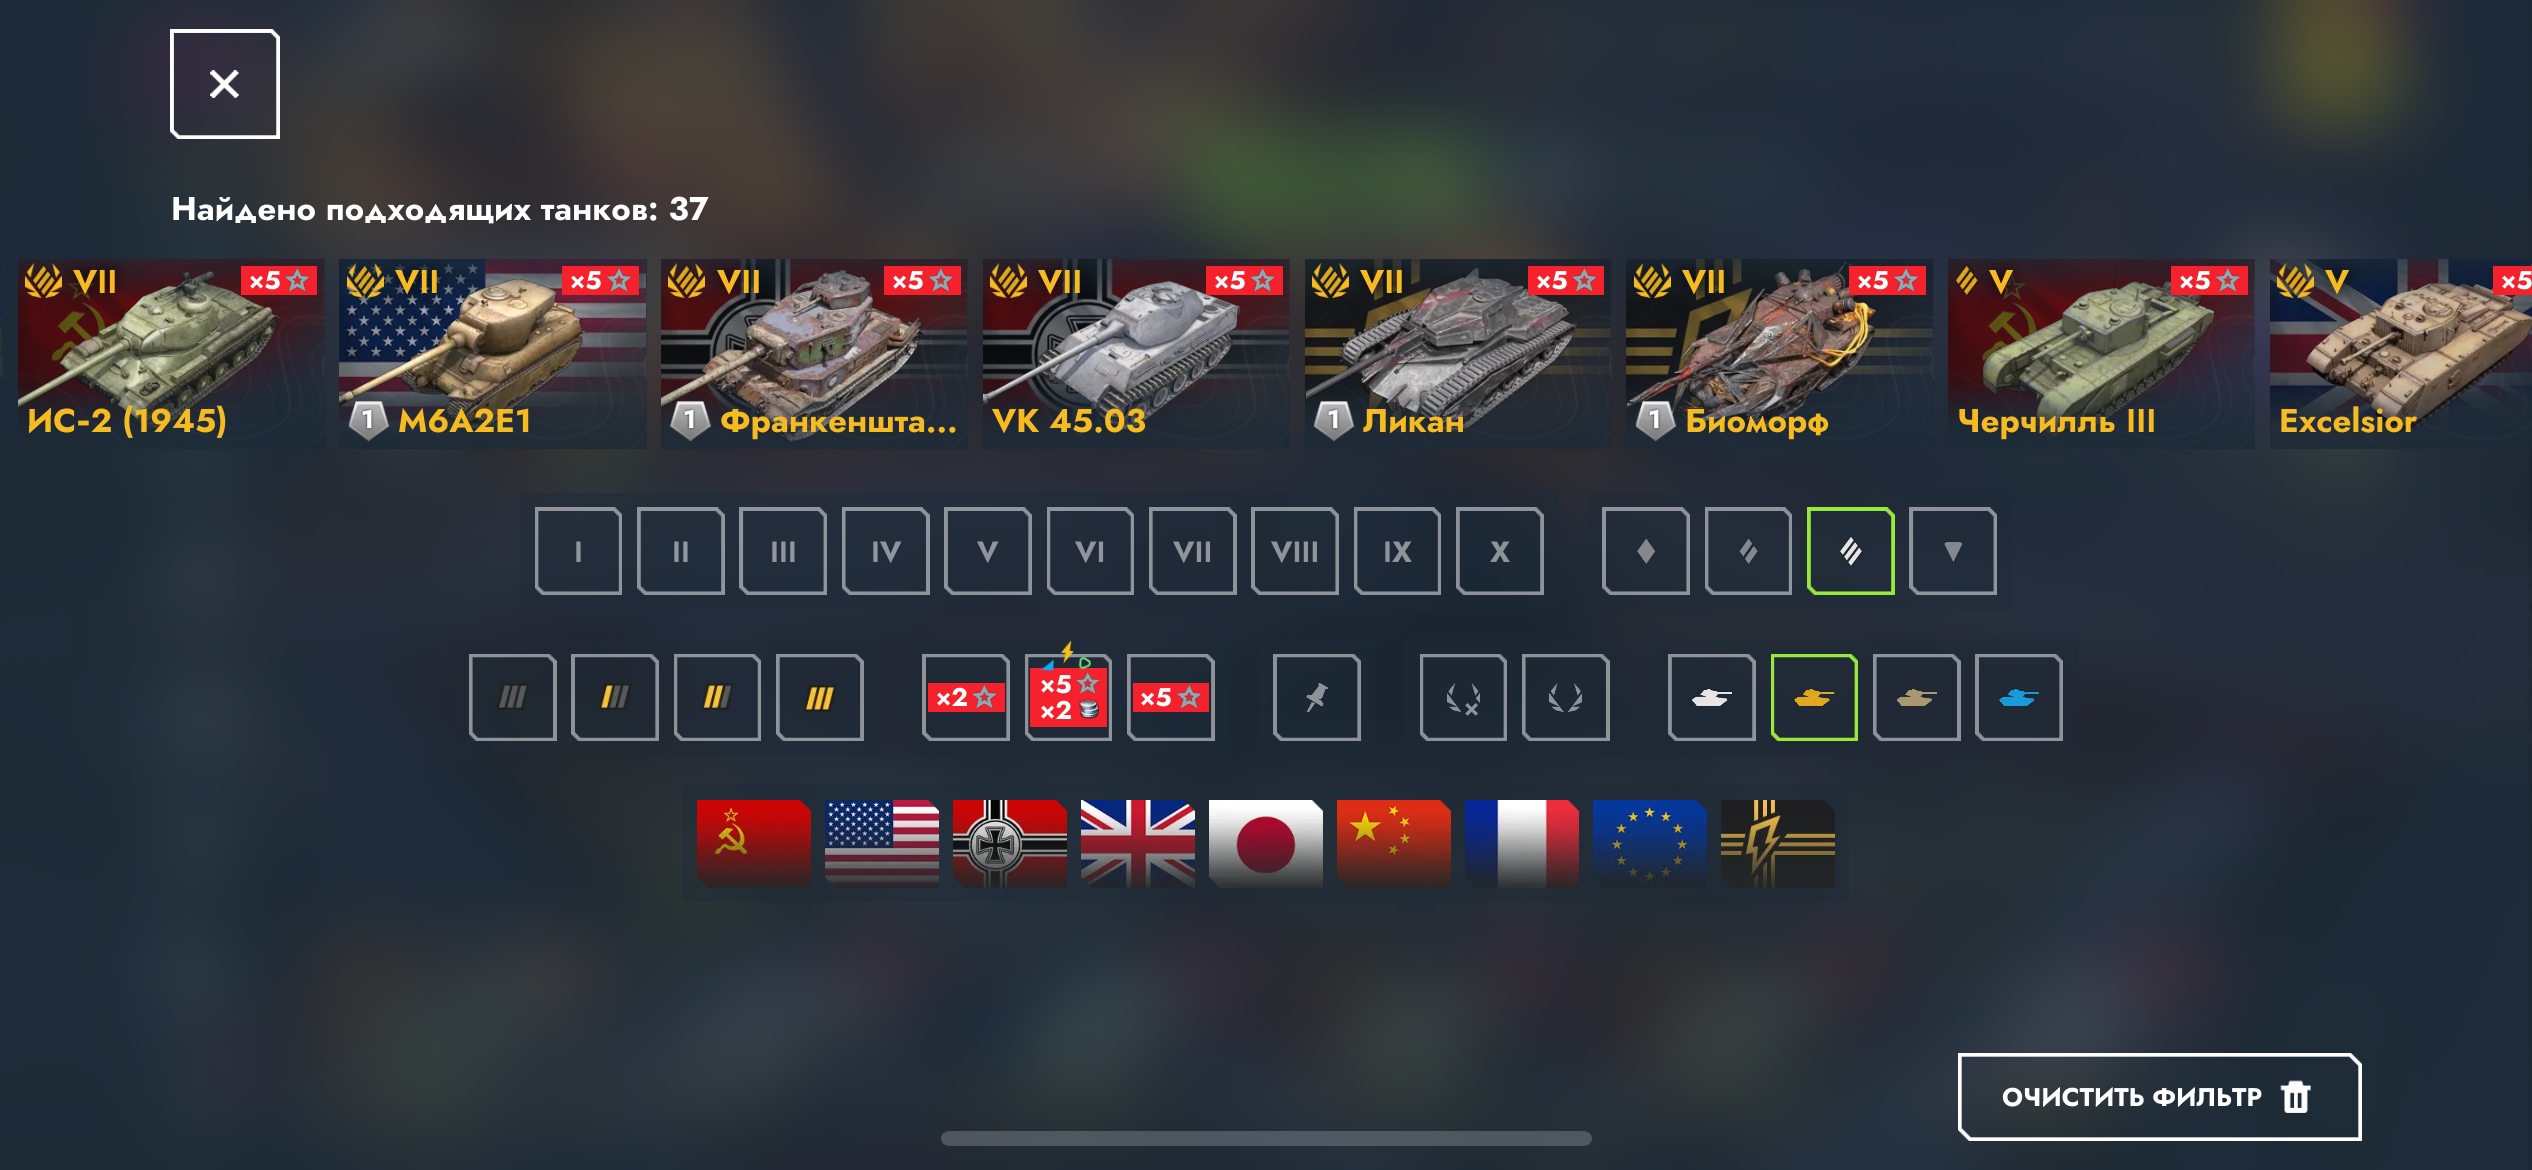Toggle the white premium tank type filter
Screen dimensions: 2532x1170
click(x=1712, y=698)
